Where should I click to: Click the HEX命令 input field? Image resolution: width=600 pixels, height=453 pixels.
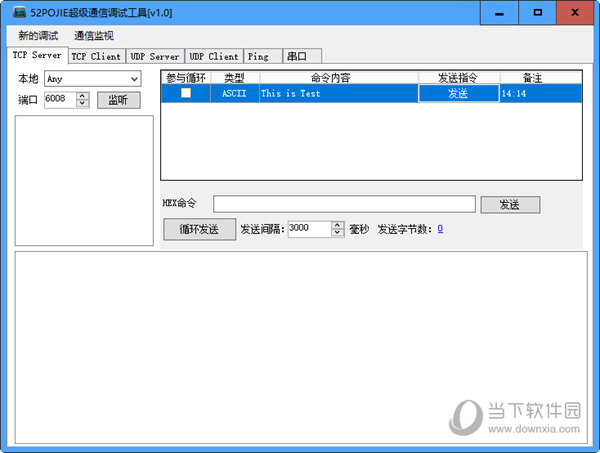coord(344,204)
